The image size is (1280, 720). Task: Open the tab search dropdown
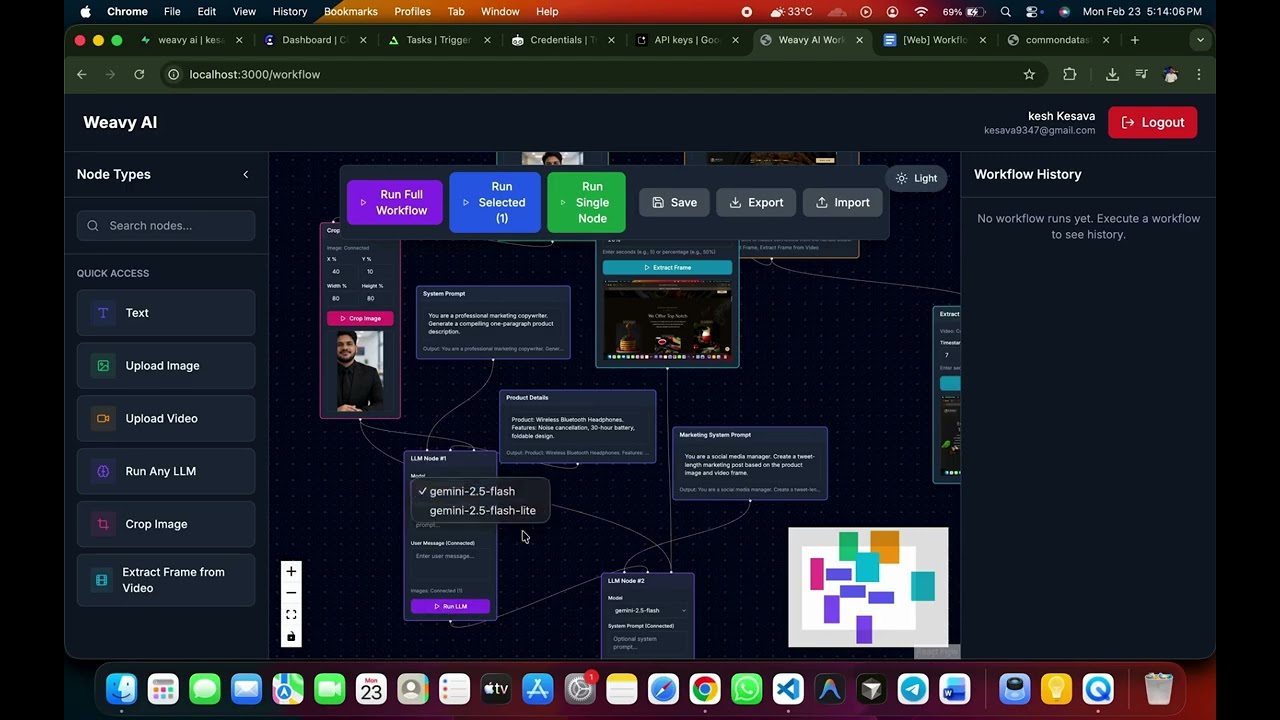pos(1200,40)
